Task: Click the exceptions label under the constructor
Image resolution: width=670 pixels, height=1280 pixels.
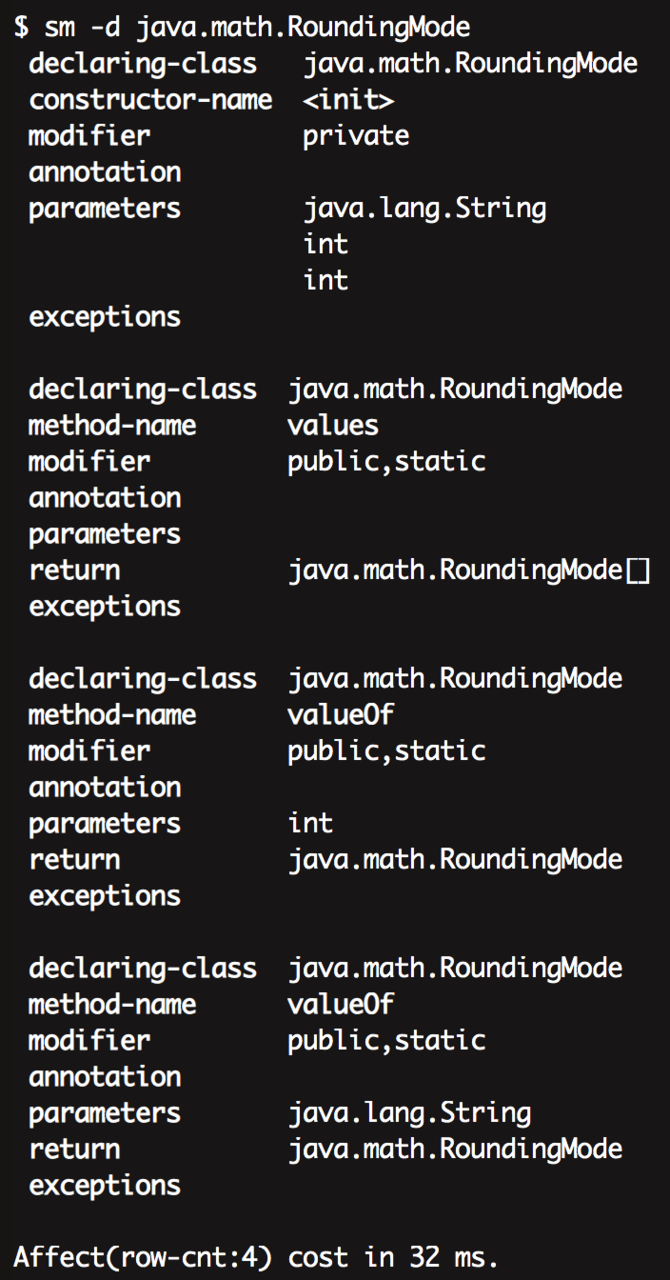Action: tap(104, 317)
